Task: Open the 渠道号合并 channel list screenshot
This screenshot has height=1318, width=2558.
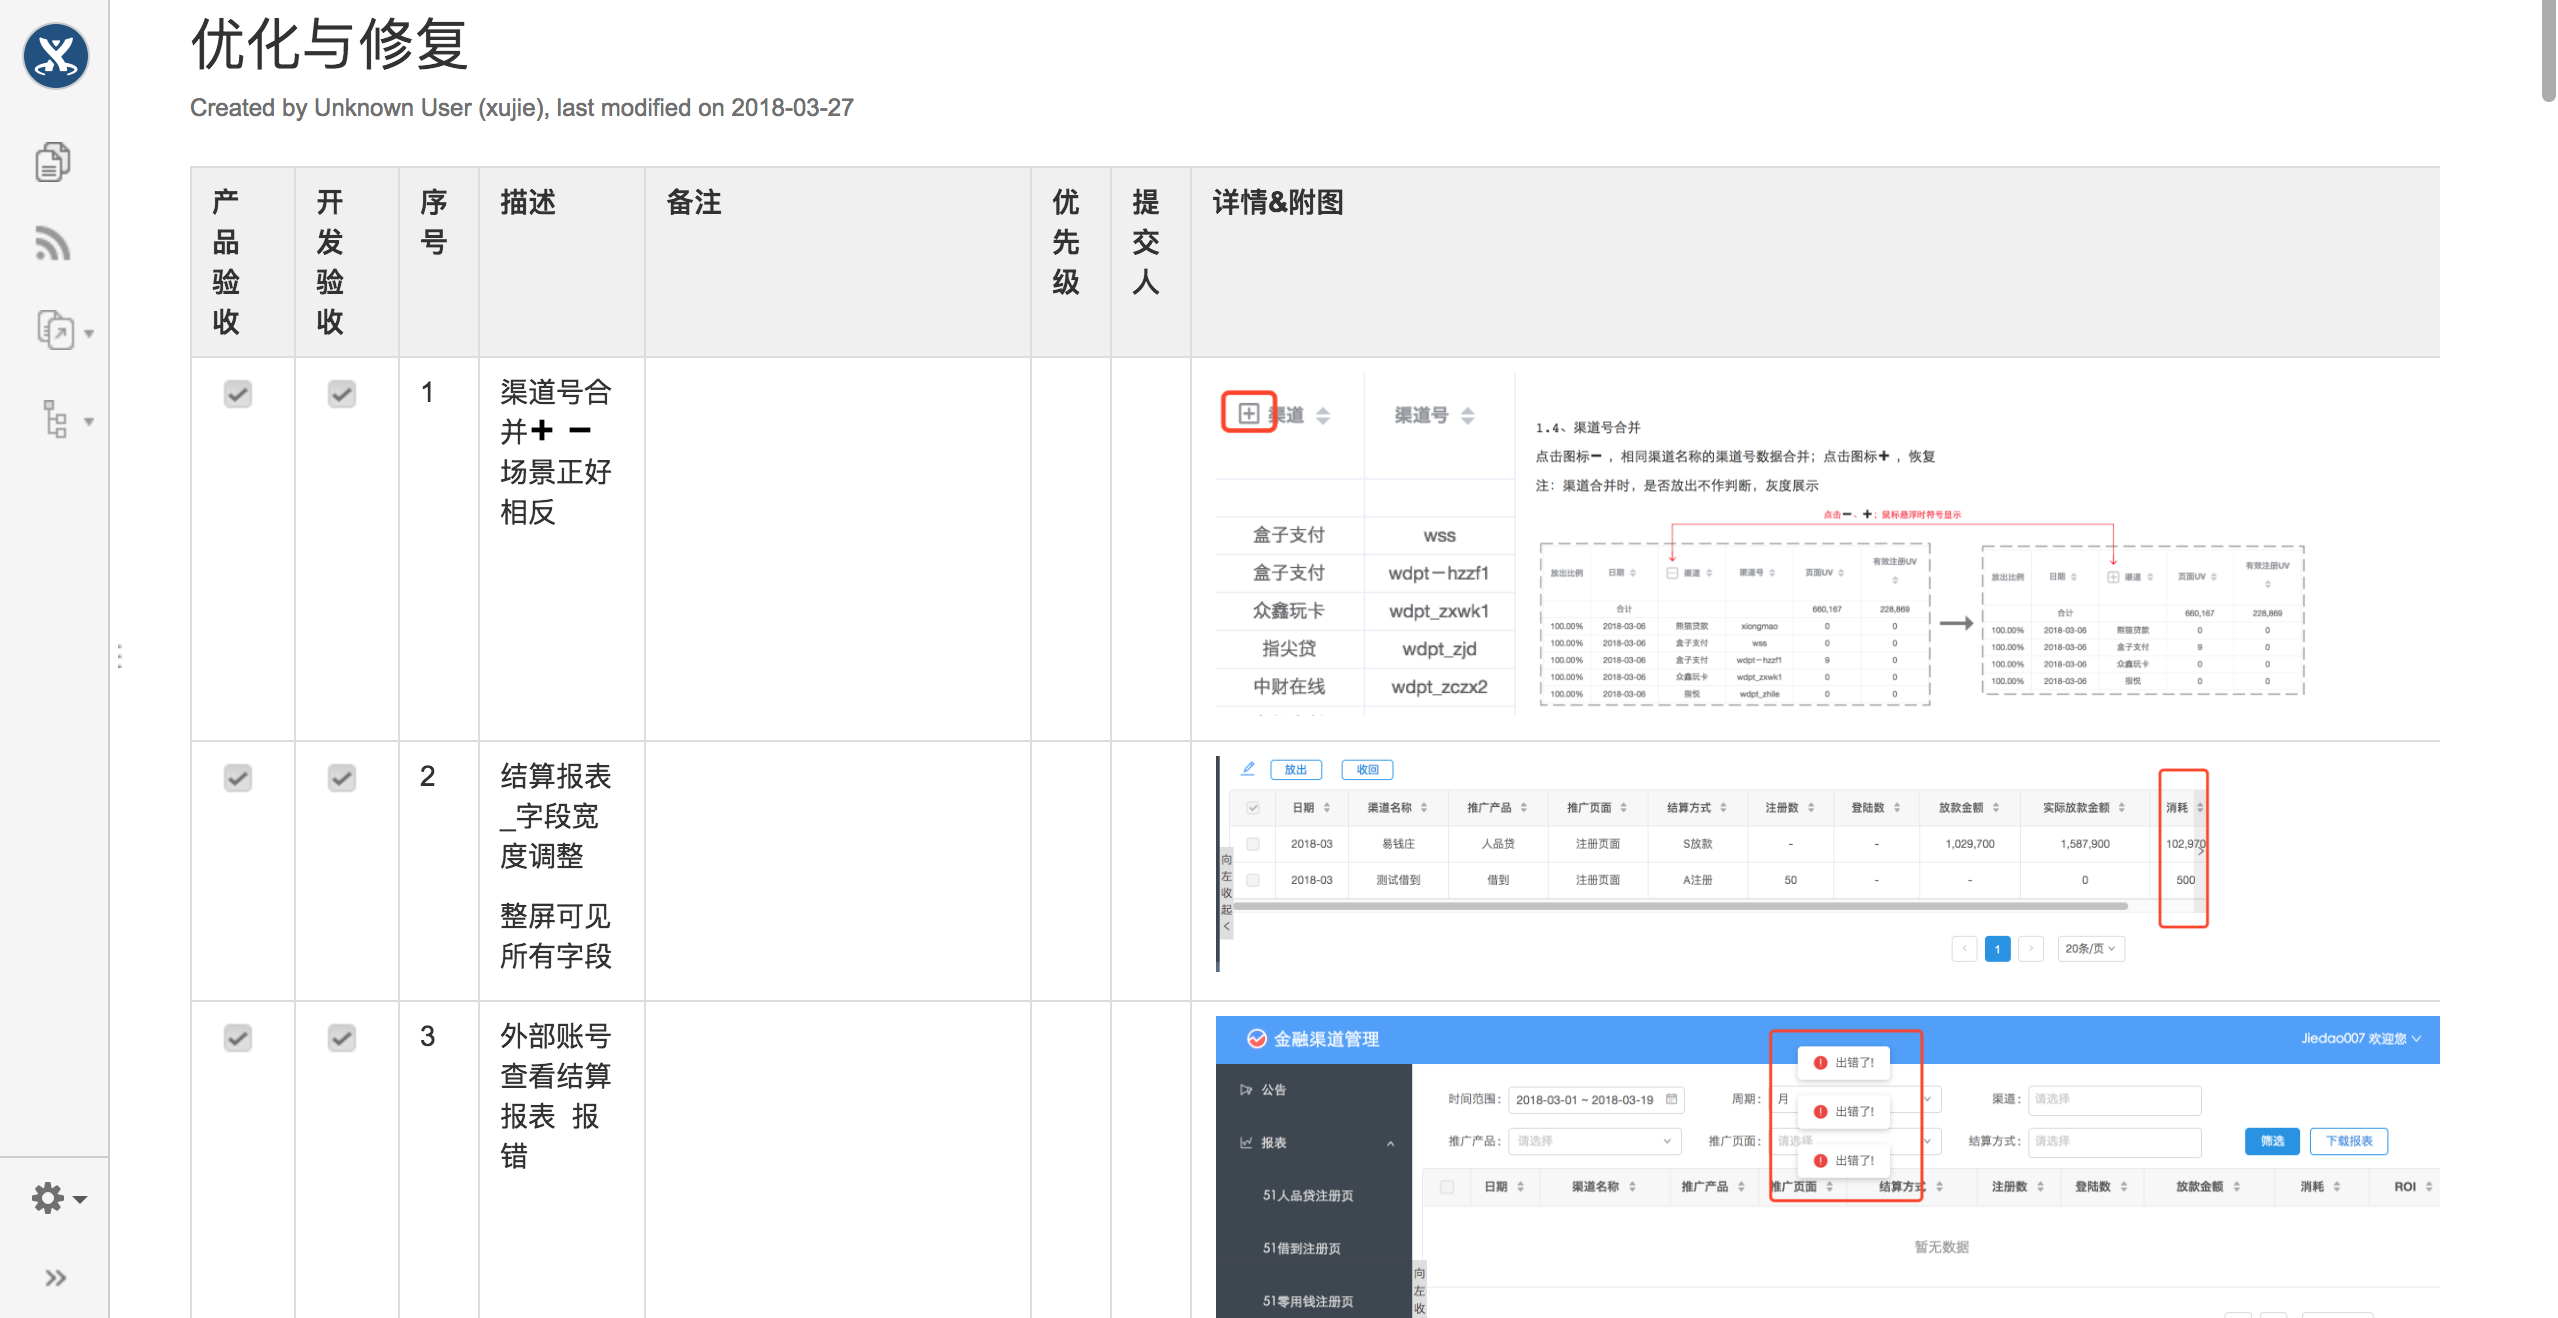Action: point(1365,545)
